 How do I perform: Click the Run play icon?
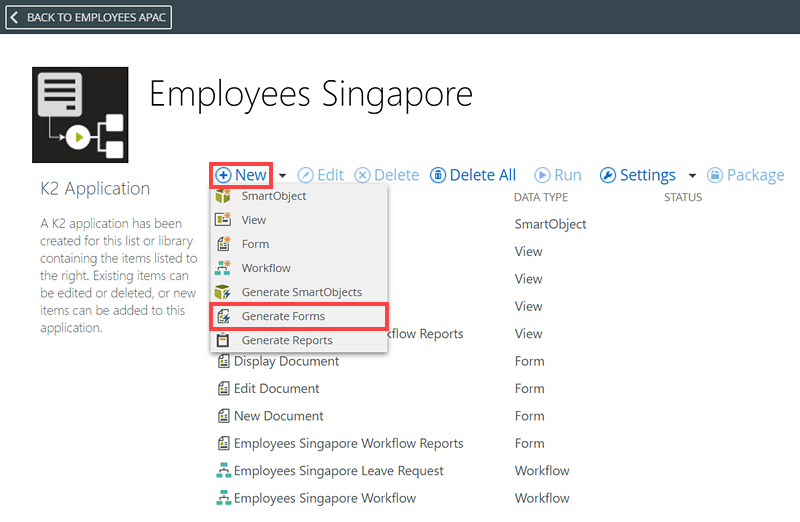[542, 175]
